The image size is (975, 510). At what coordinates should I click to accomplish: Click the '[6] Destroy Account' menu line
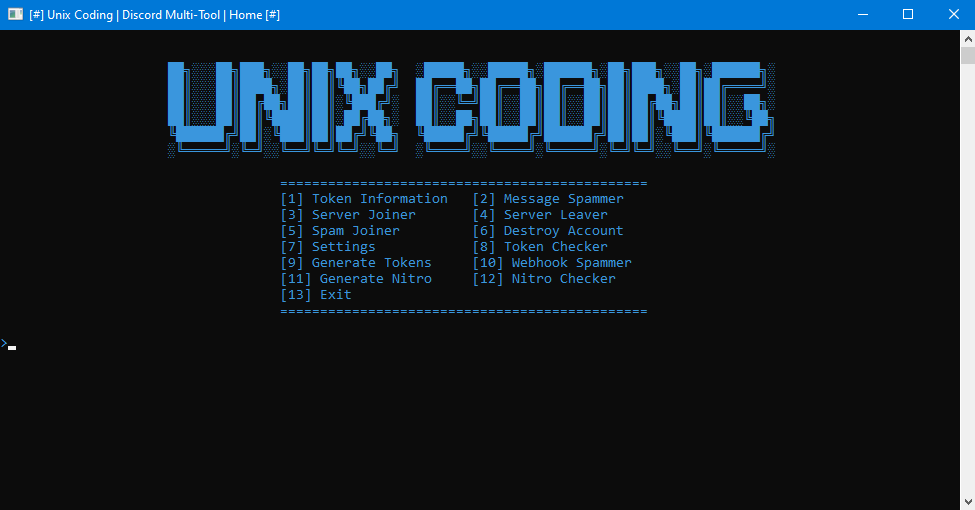tap(548, 231)
